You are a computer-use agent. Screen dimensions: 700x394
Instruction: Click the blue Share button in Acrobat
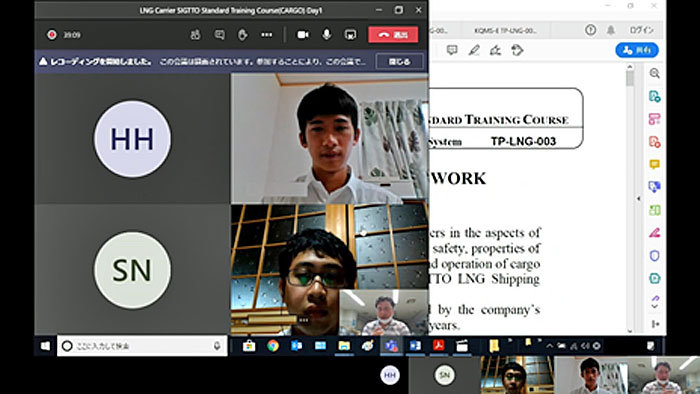[x=637, y=50]
